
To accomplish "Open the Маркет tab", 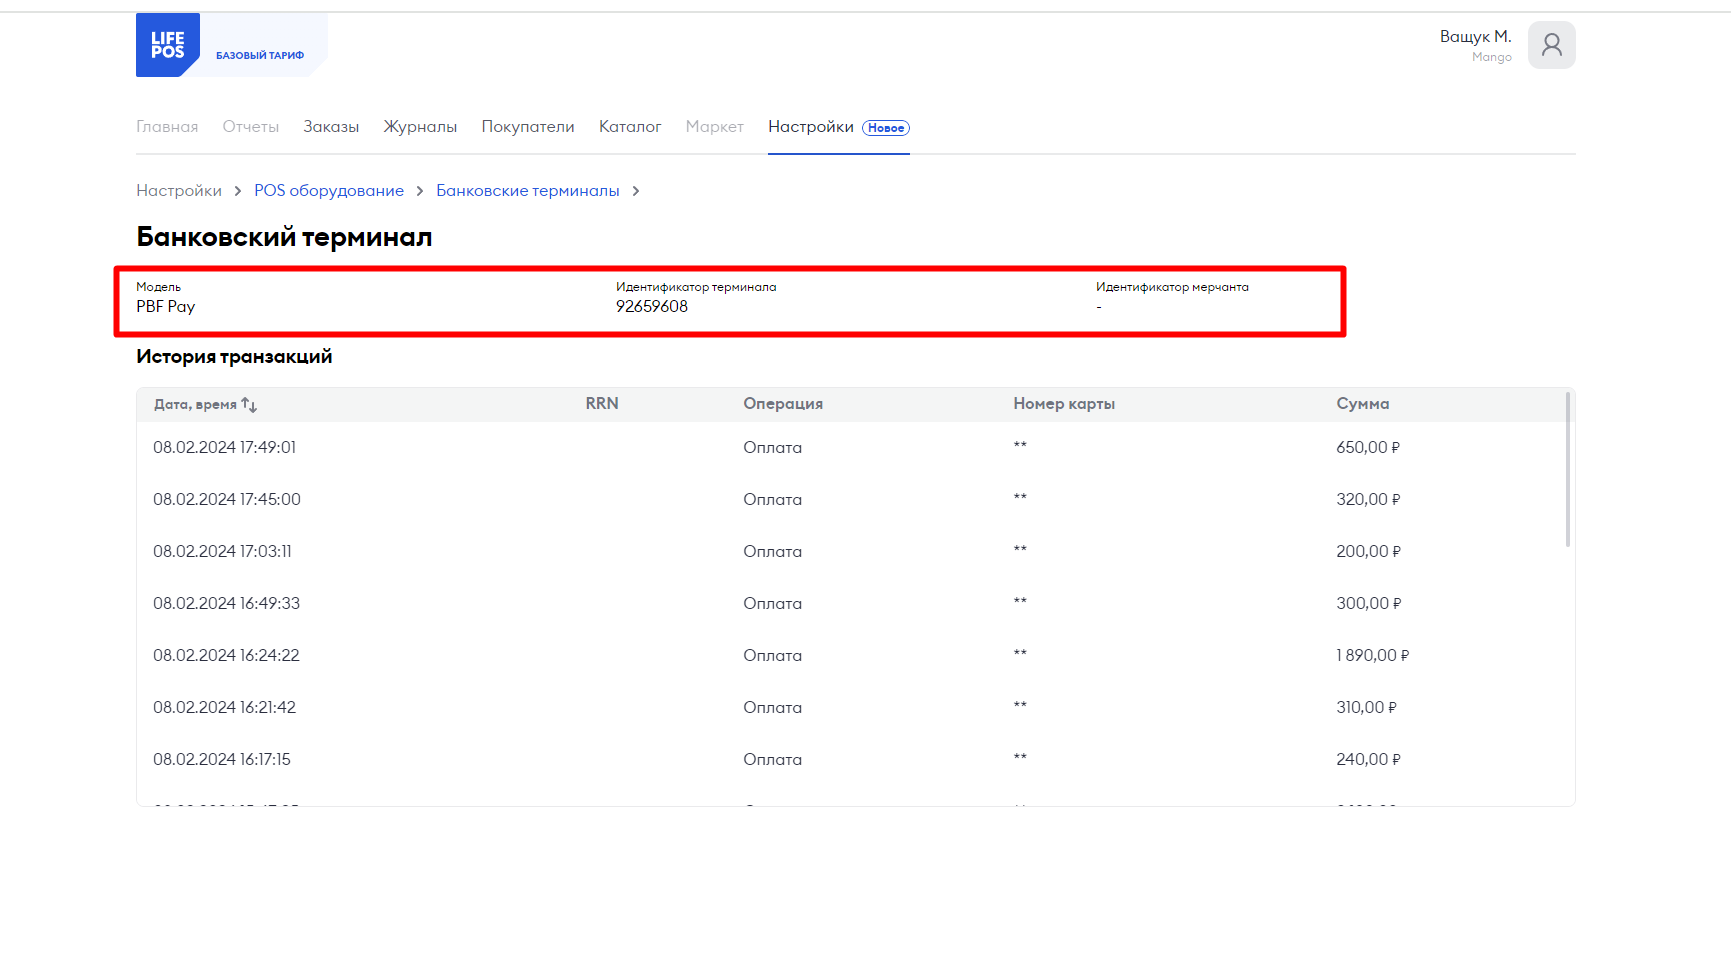I will (x=715, y=127).
